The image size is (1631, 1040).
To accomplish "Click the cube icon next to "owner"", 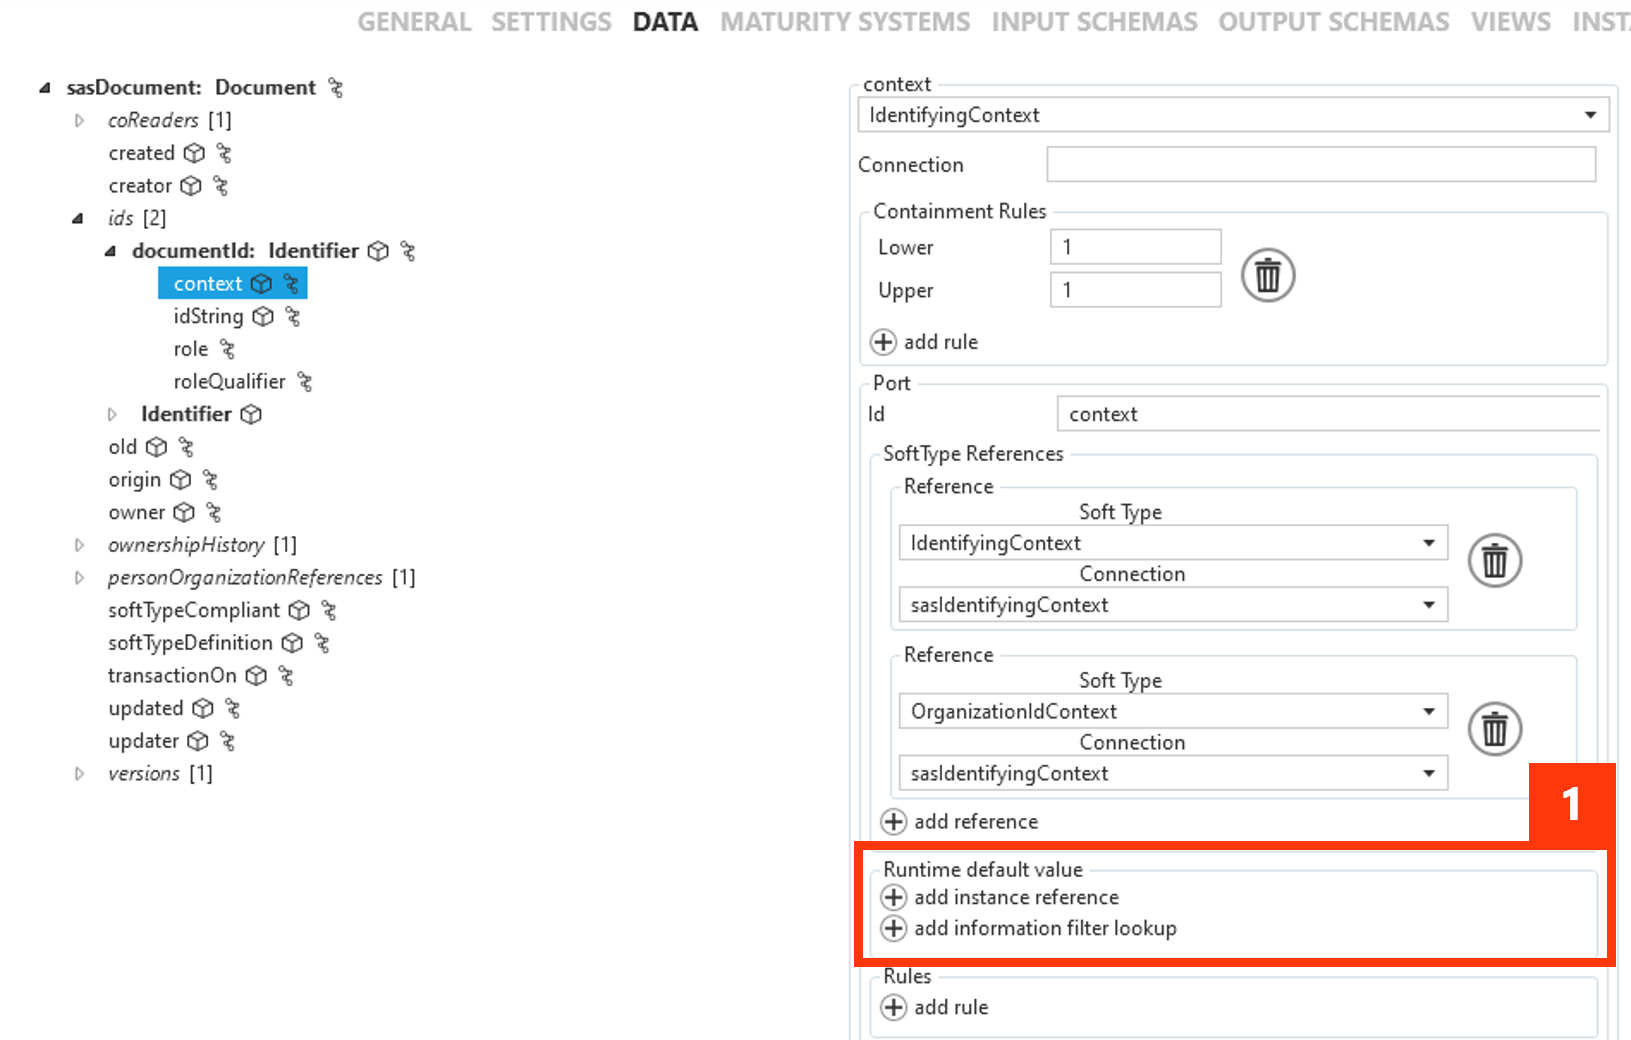I will point(185,512).
